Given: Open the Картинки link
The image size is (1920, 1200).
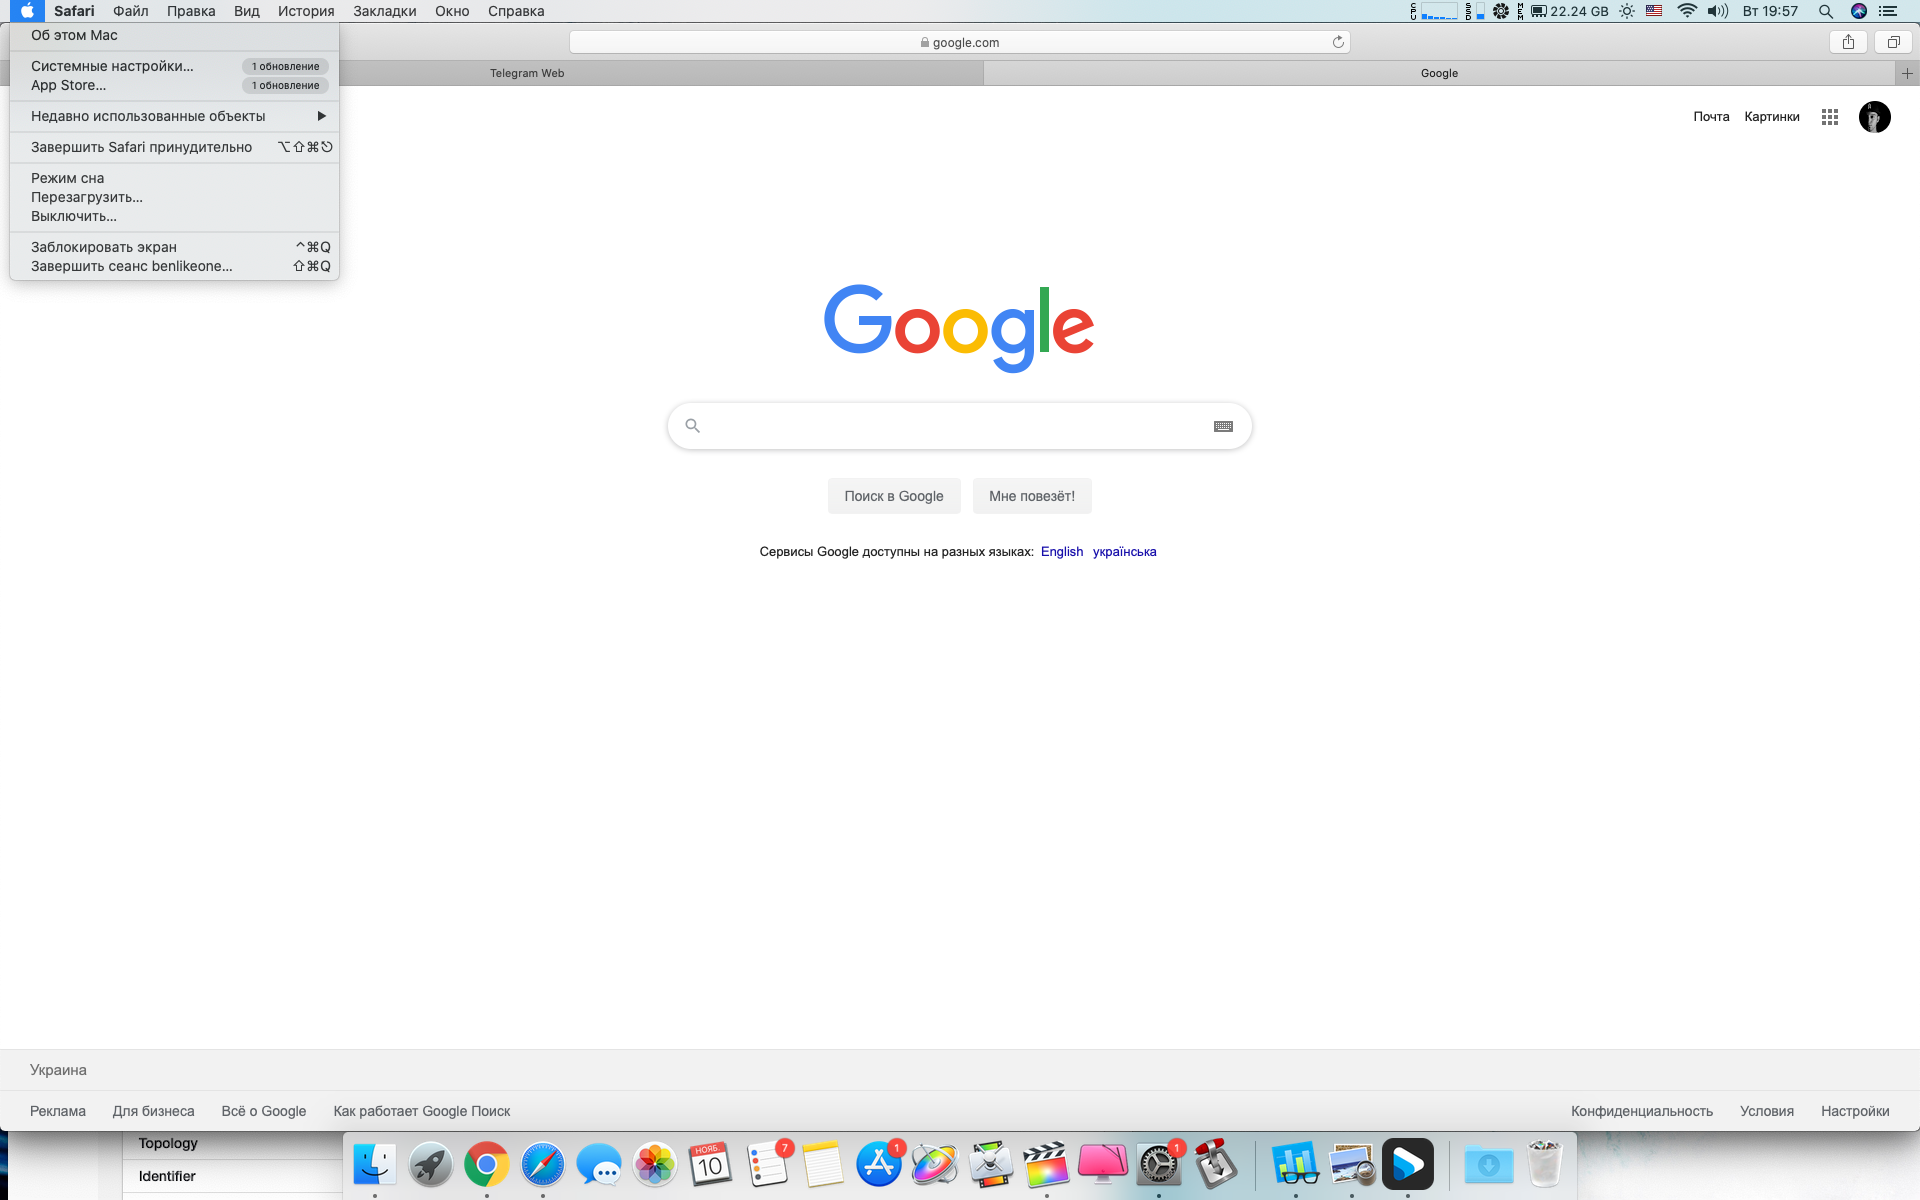Looking at the screenshot, I should (x=1772, y=117).
